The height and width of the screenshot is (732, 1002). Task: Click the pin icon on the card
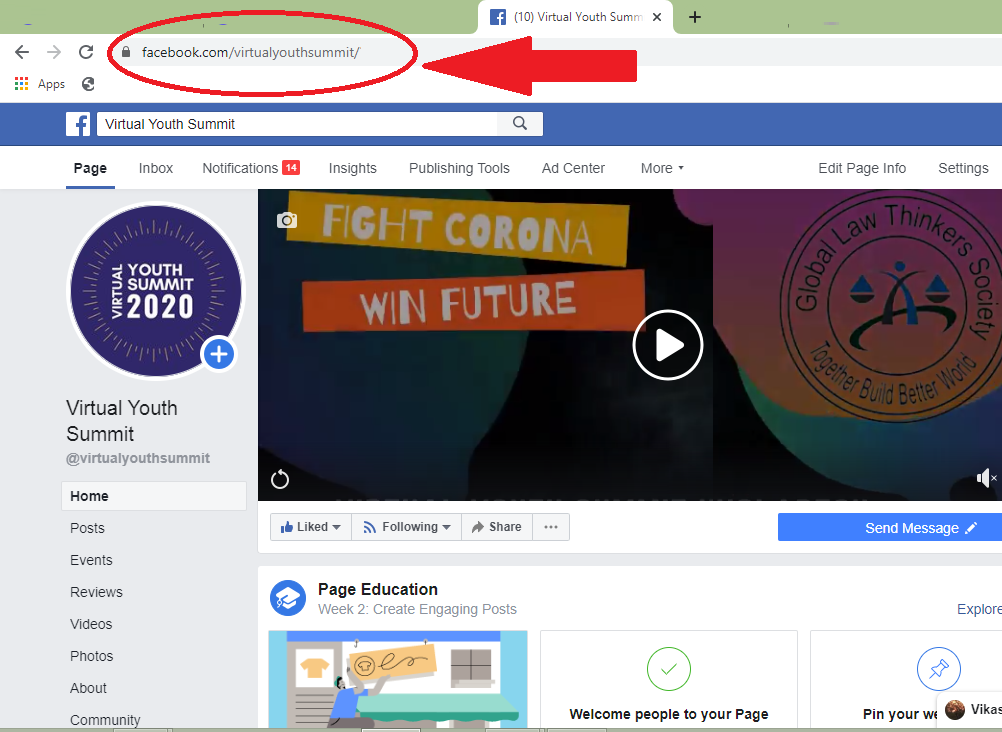tap(939, 669)
